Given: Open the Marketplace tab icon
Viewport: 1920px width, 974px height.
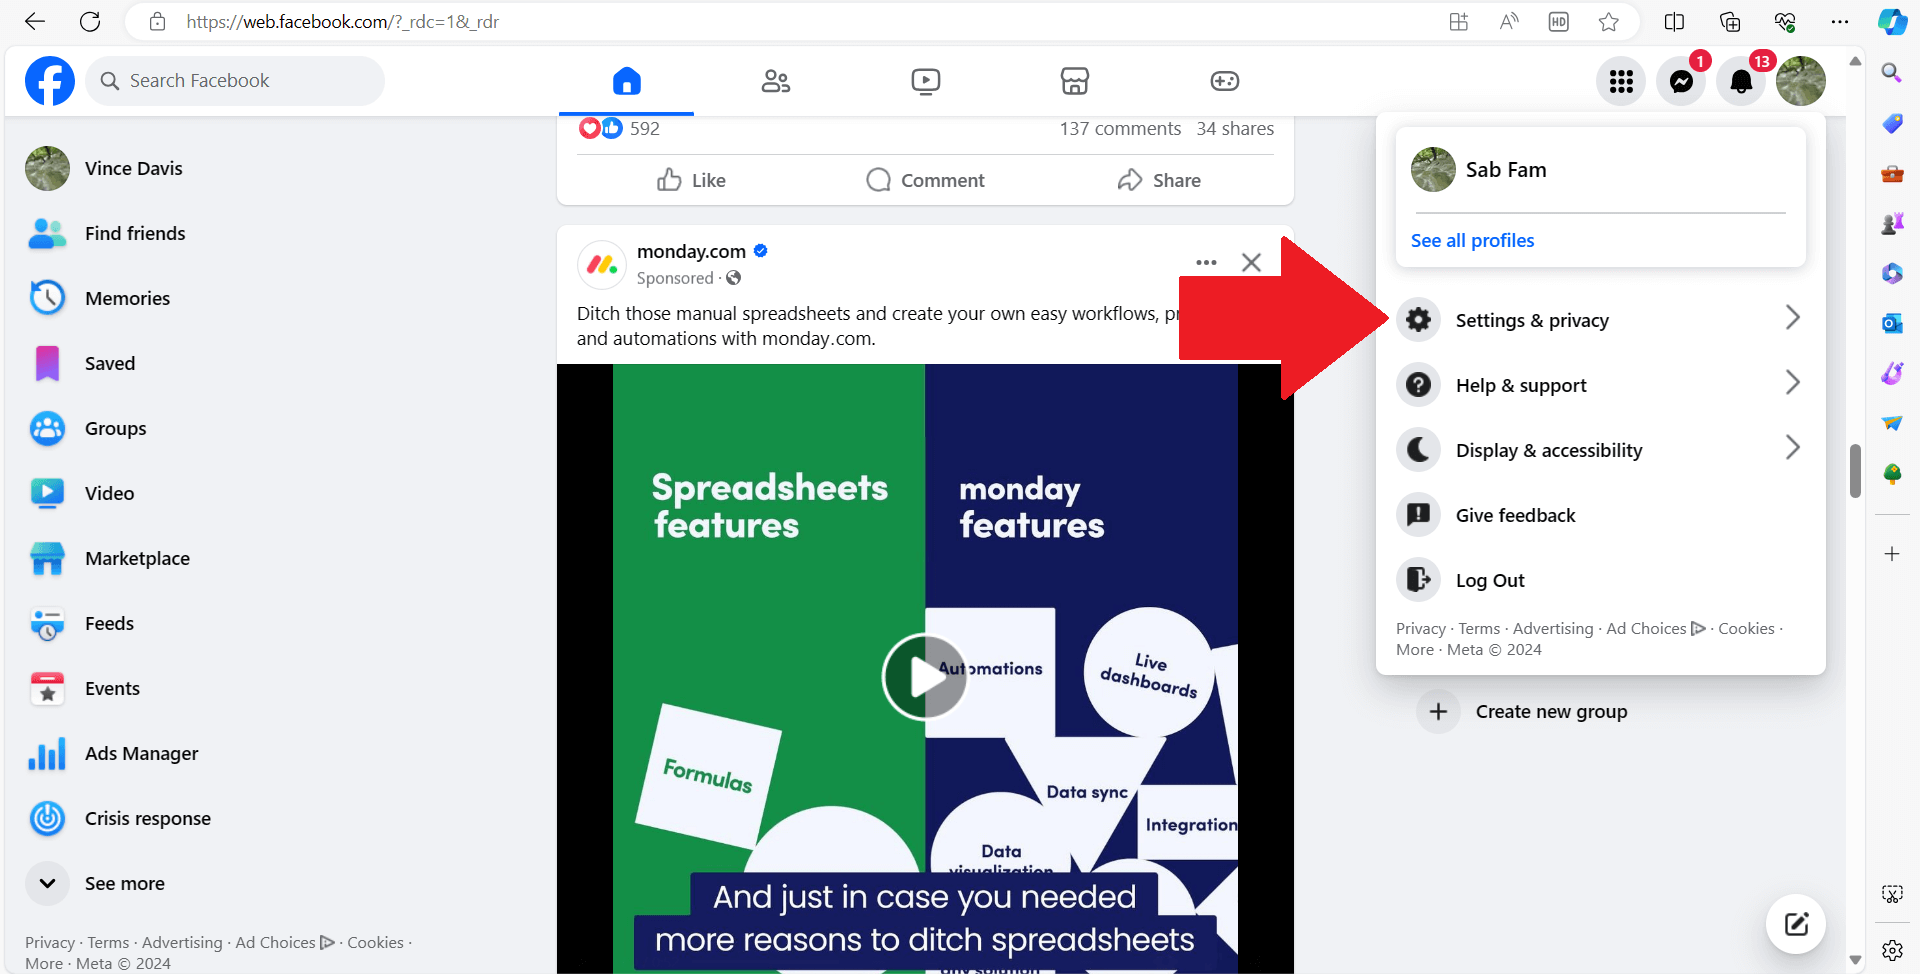Looking at the screenshot, I should tap(1075, 81).
